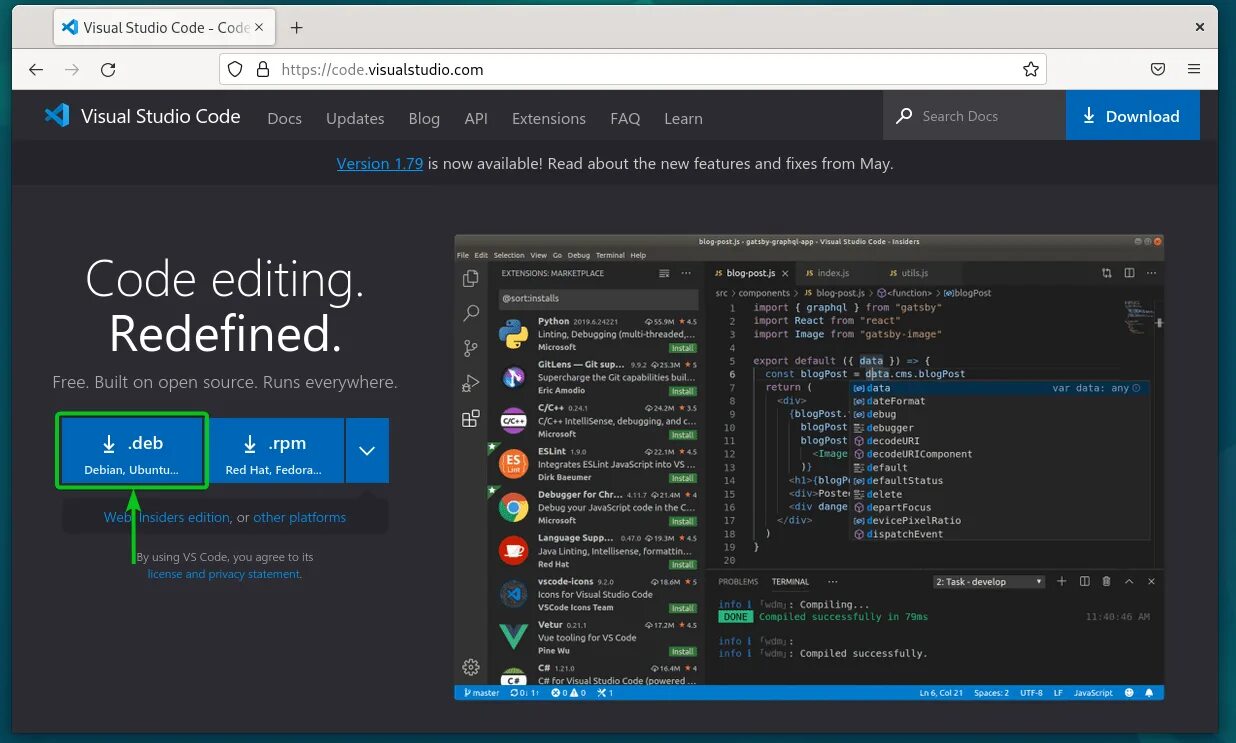Viewport: 1236px width, 743px height.
Task: Click the browser forward arrow
Action: click(72, 69)
